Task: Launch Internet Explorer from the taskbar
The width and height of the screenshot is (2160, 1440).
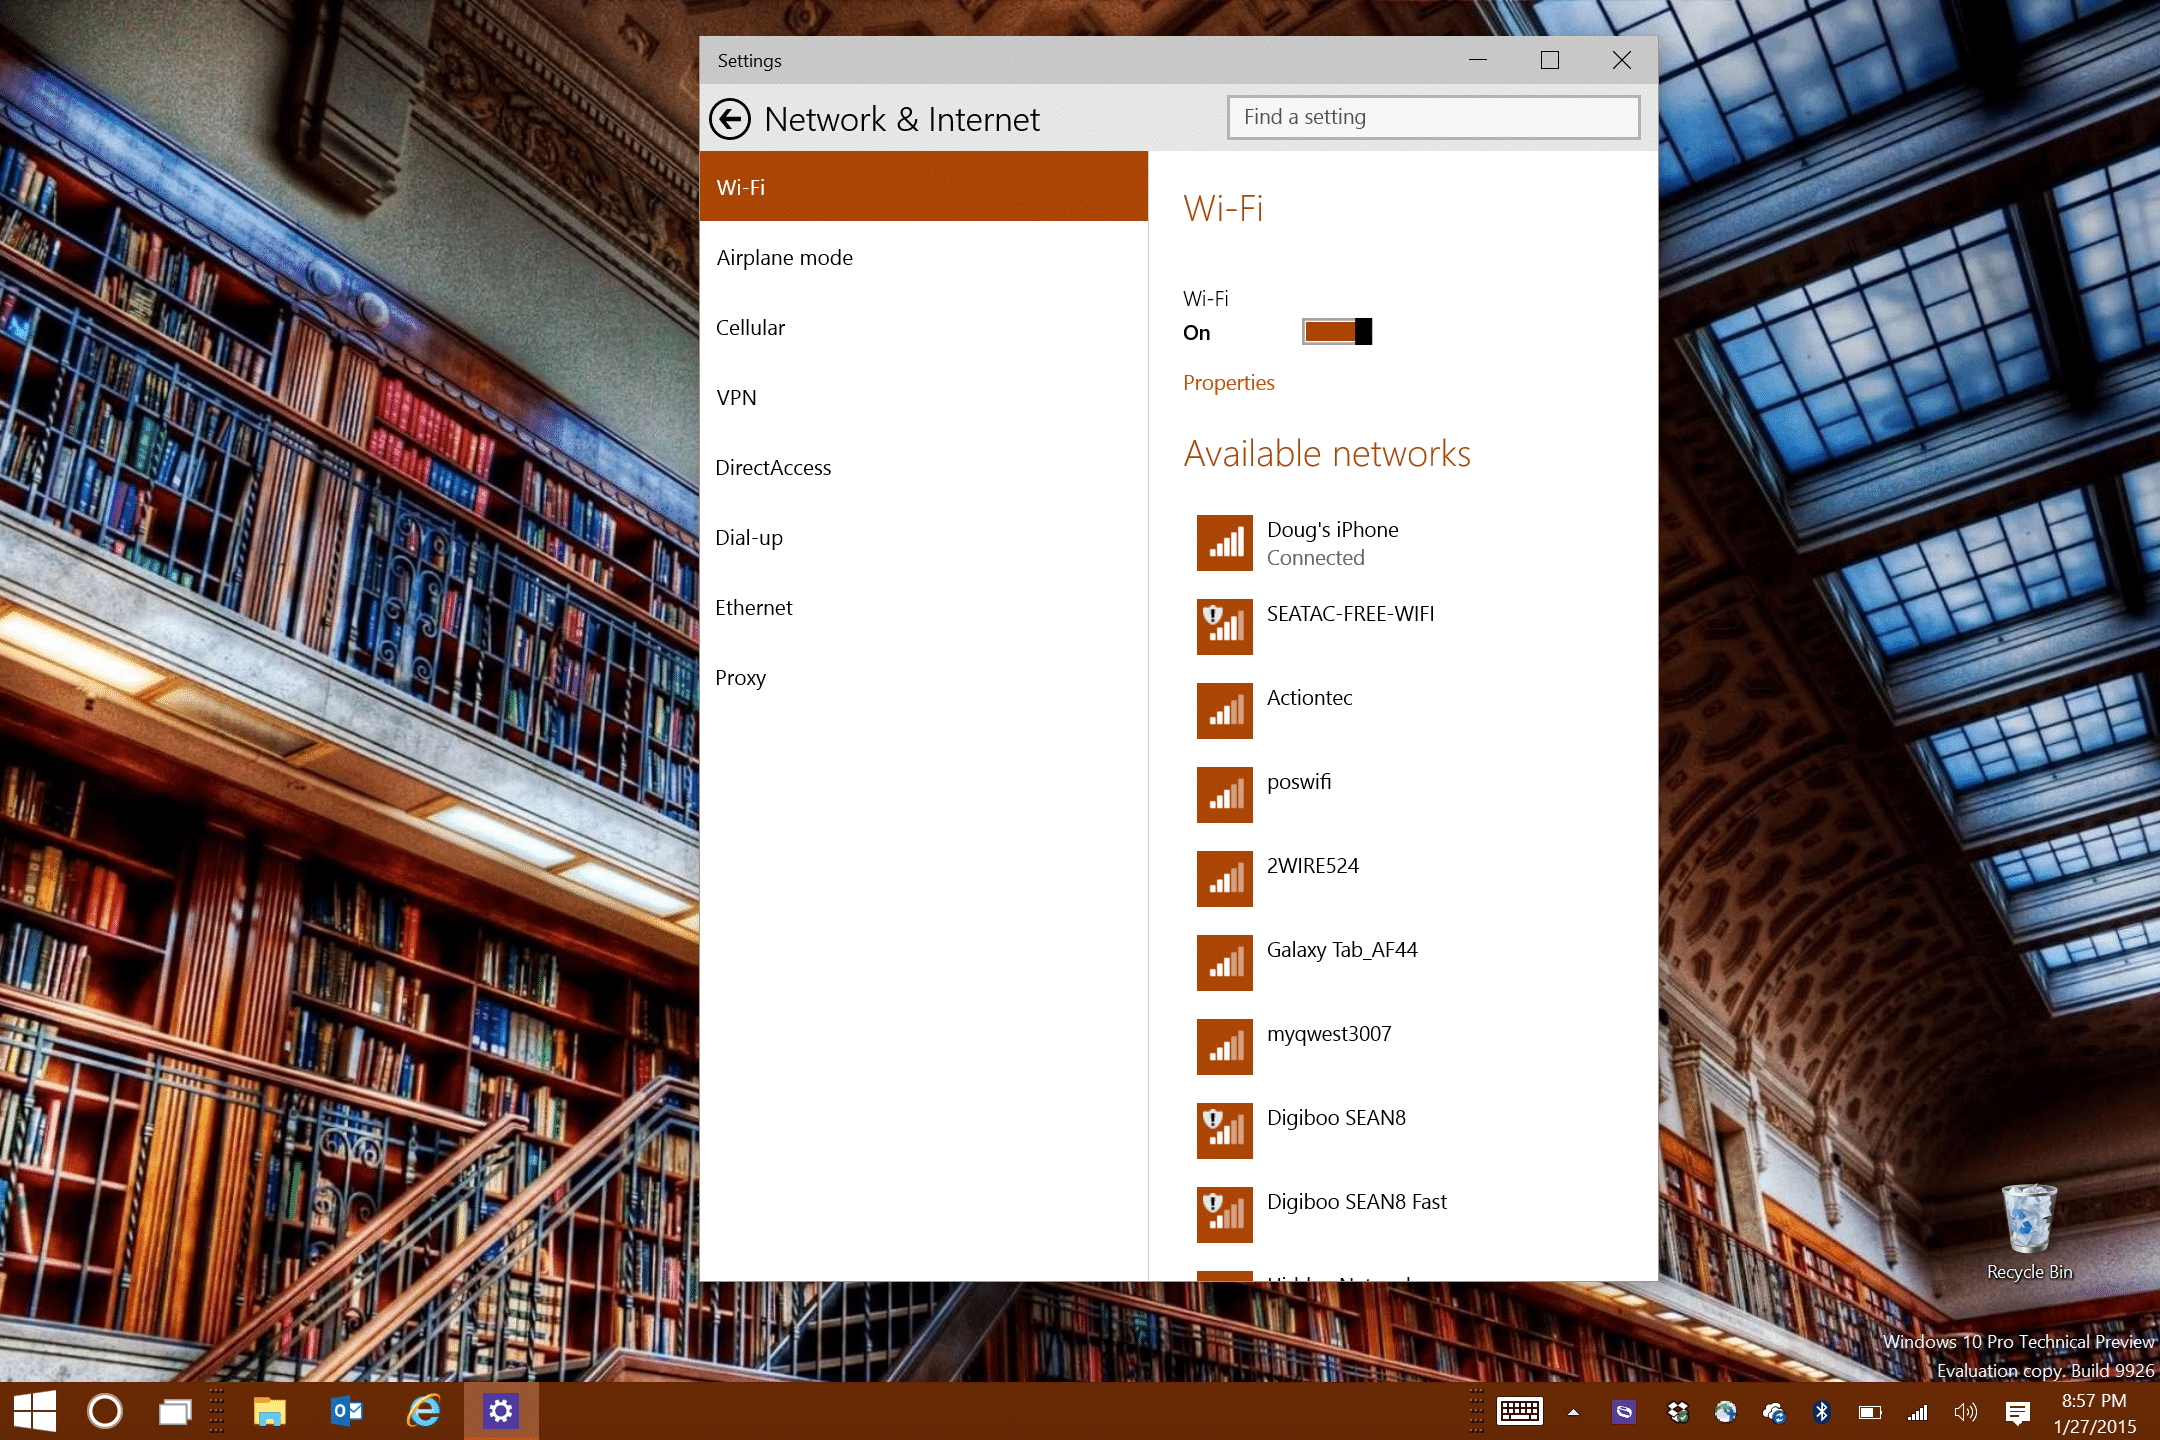Action: click(424, 1411)
